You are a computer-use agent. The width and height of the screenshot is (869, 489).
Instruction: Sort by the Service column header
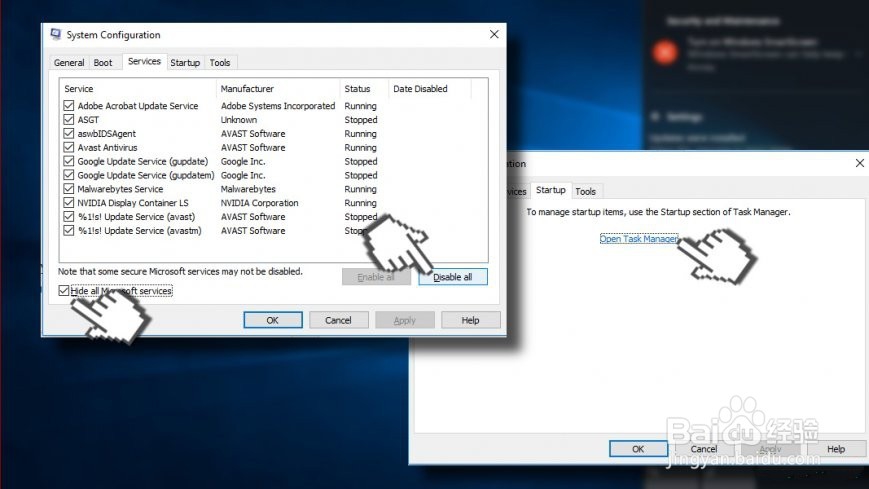point(137,89)
